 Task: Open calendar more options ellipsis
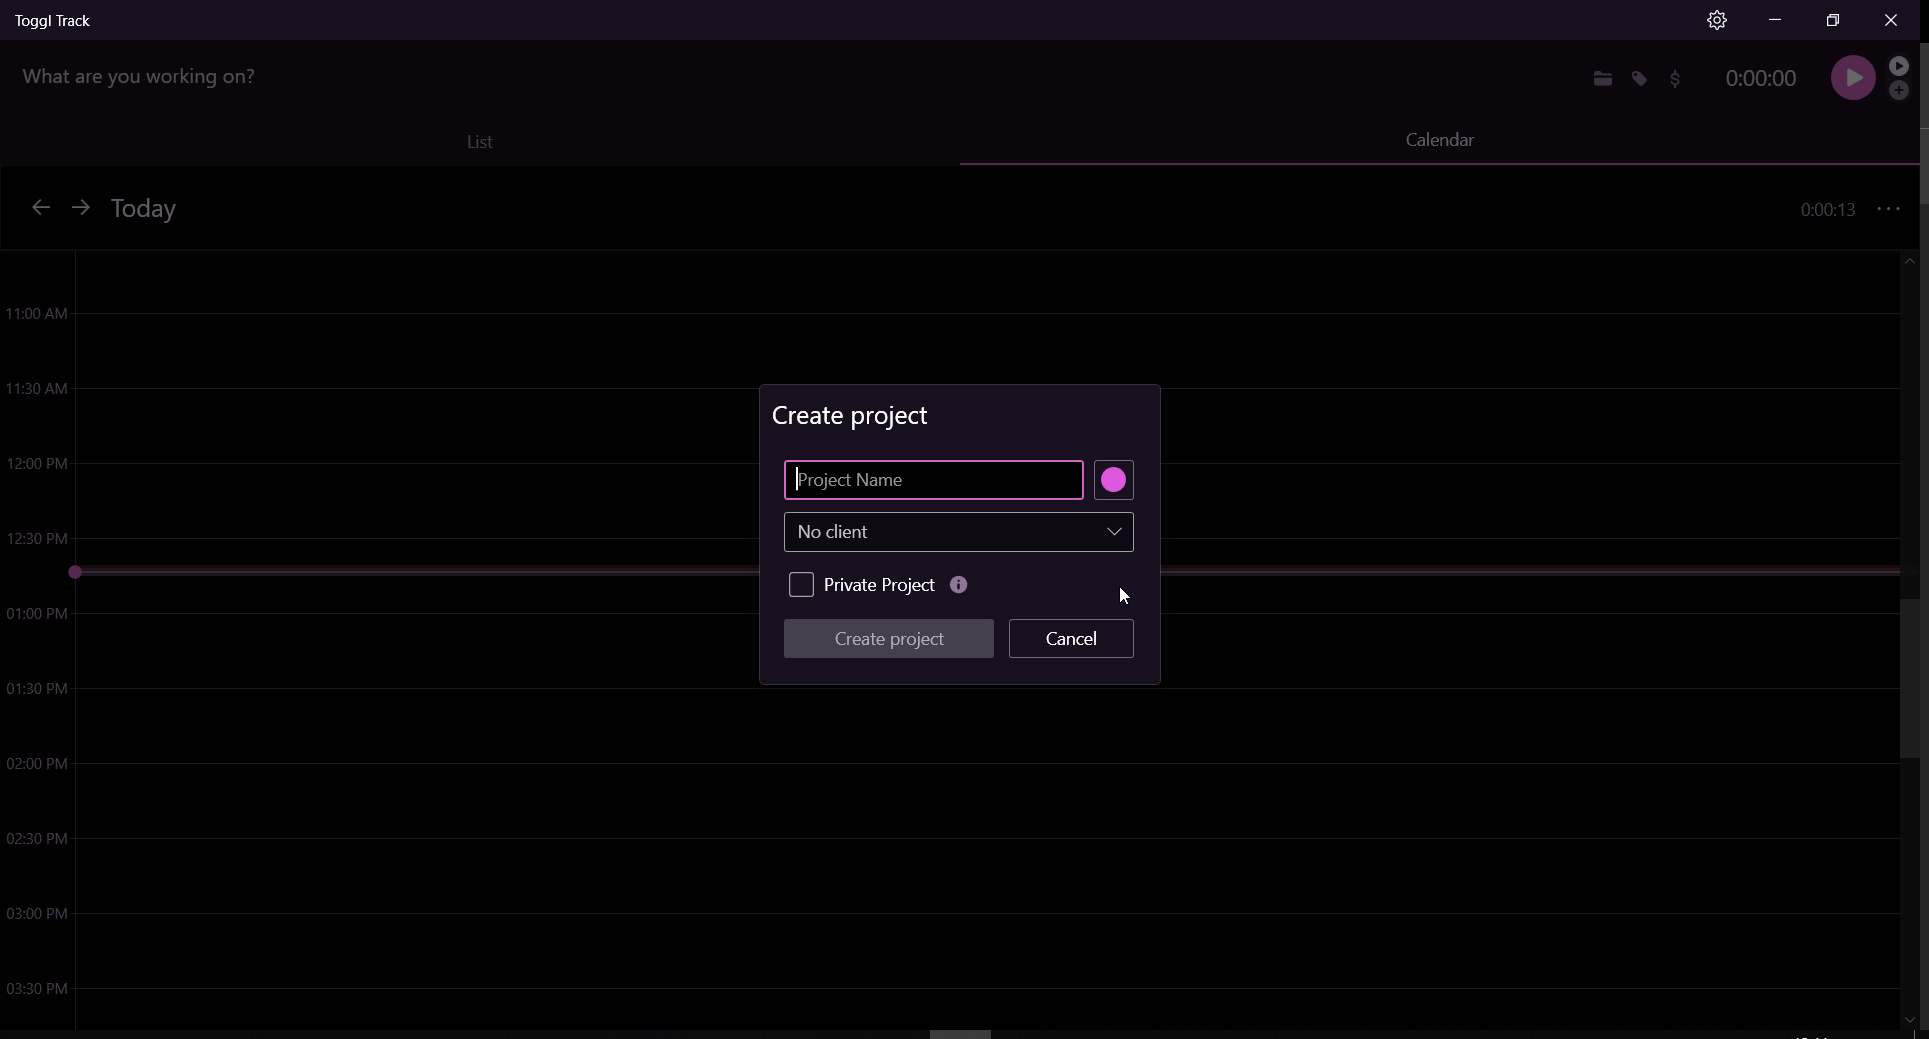(x=1889, y=208)
